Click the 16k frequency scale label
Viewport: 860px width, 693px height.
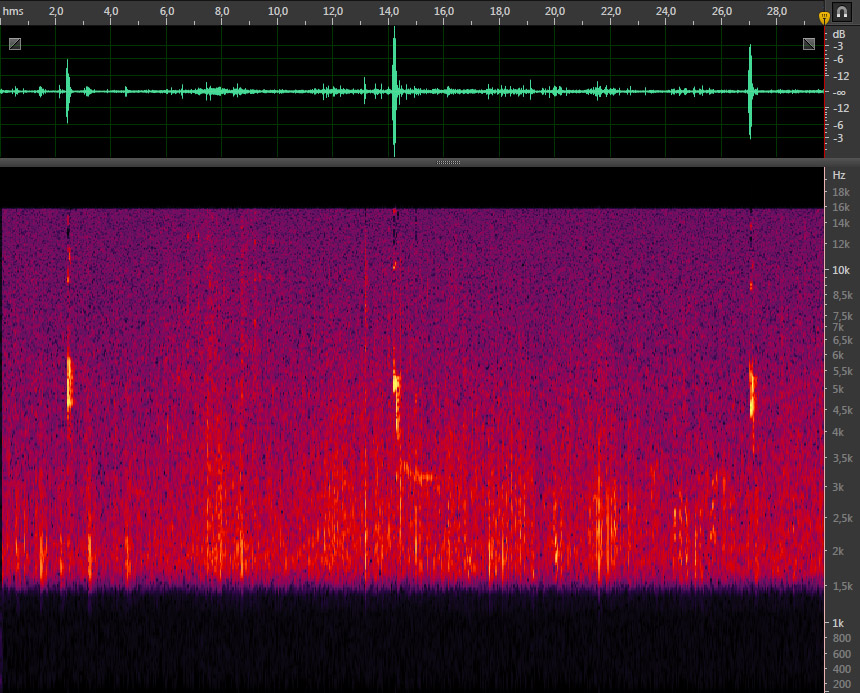841,207
